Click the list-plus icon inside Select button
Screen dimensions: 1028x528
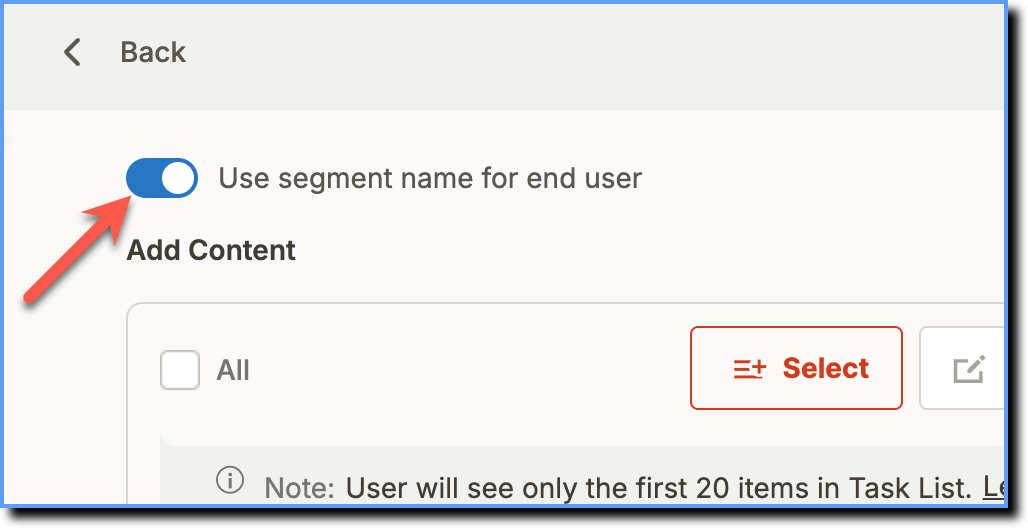tap(749, 369)
